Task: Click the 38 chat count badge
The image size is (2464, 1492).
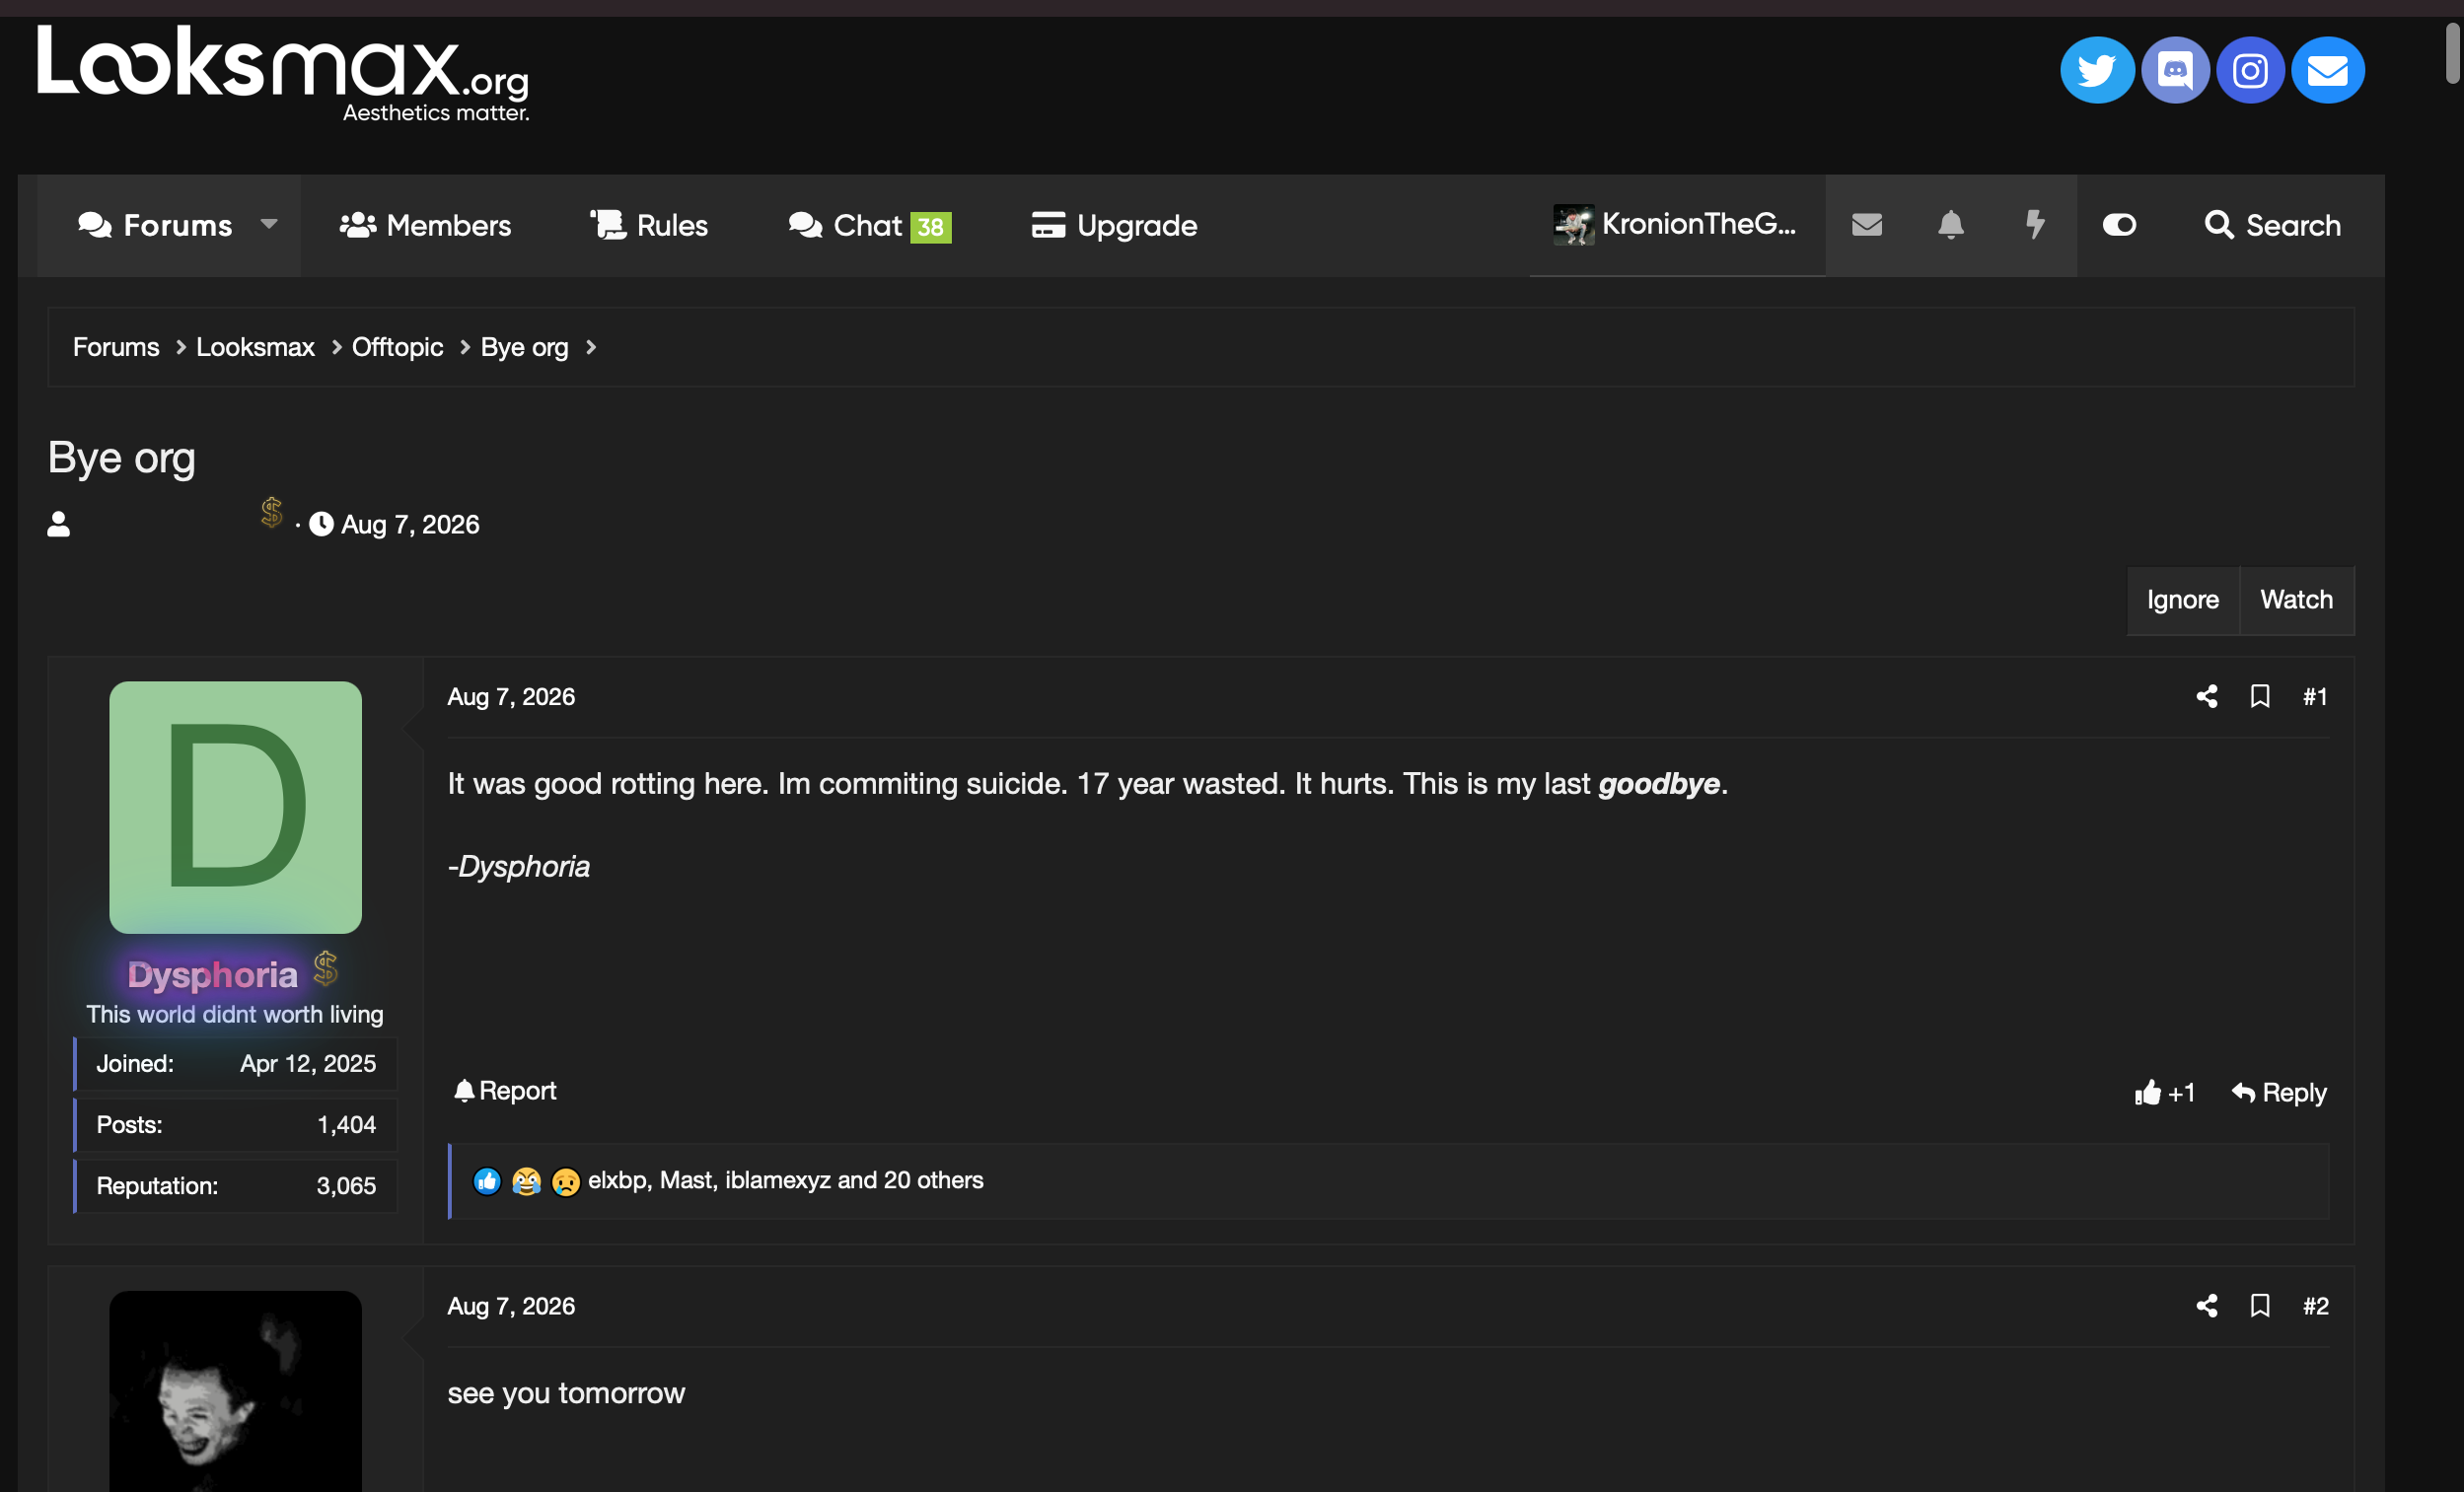Action: (x=930, y=227)
